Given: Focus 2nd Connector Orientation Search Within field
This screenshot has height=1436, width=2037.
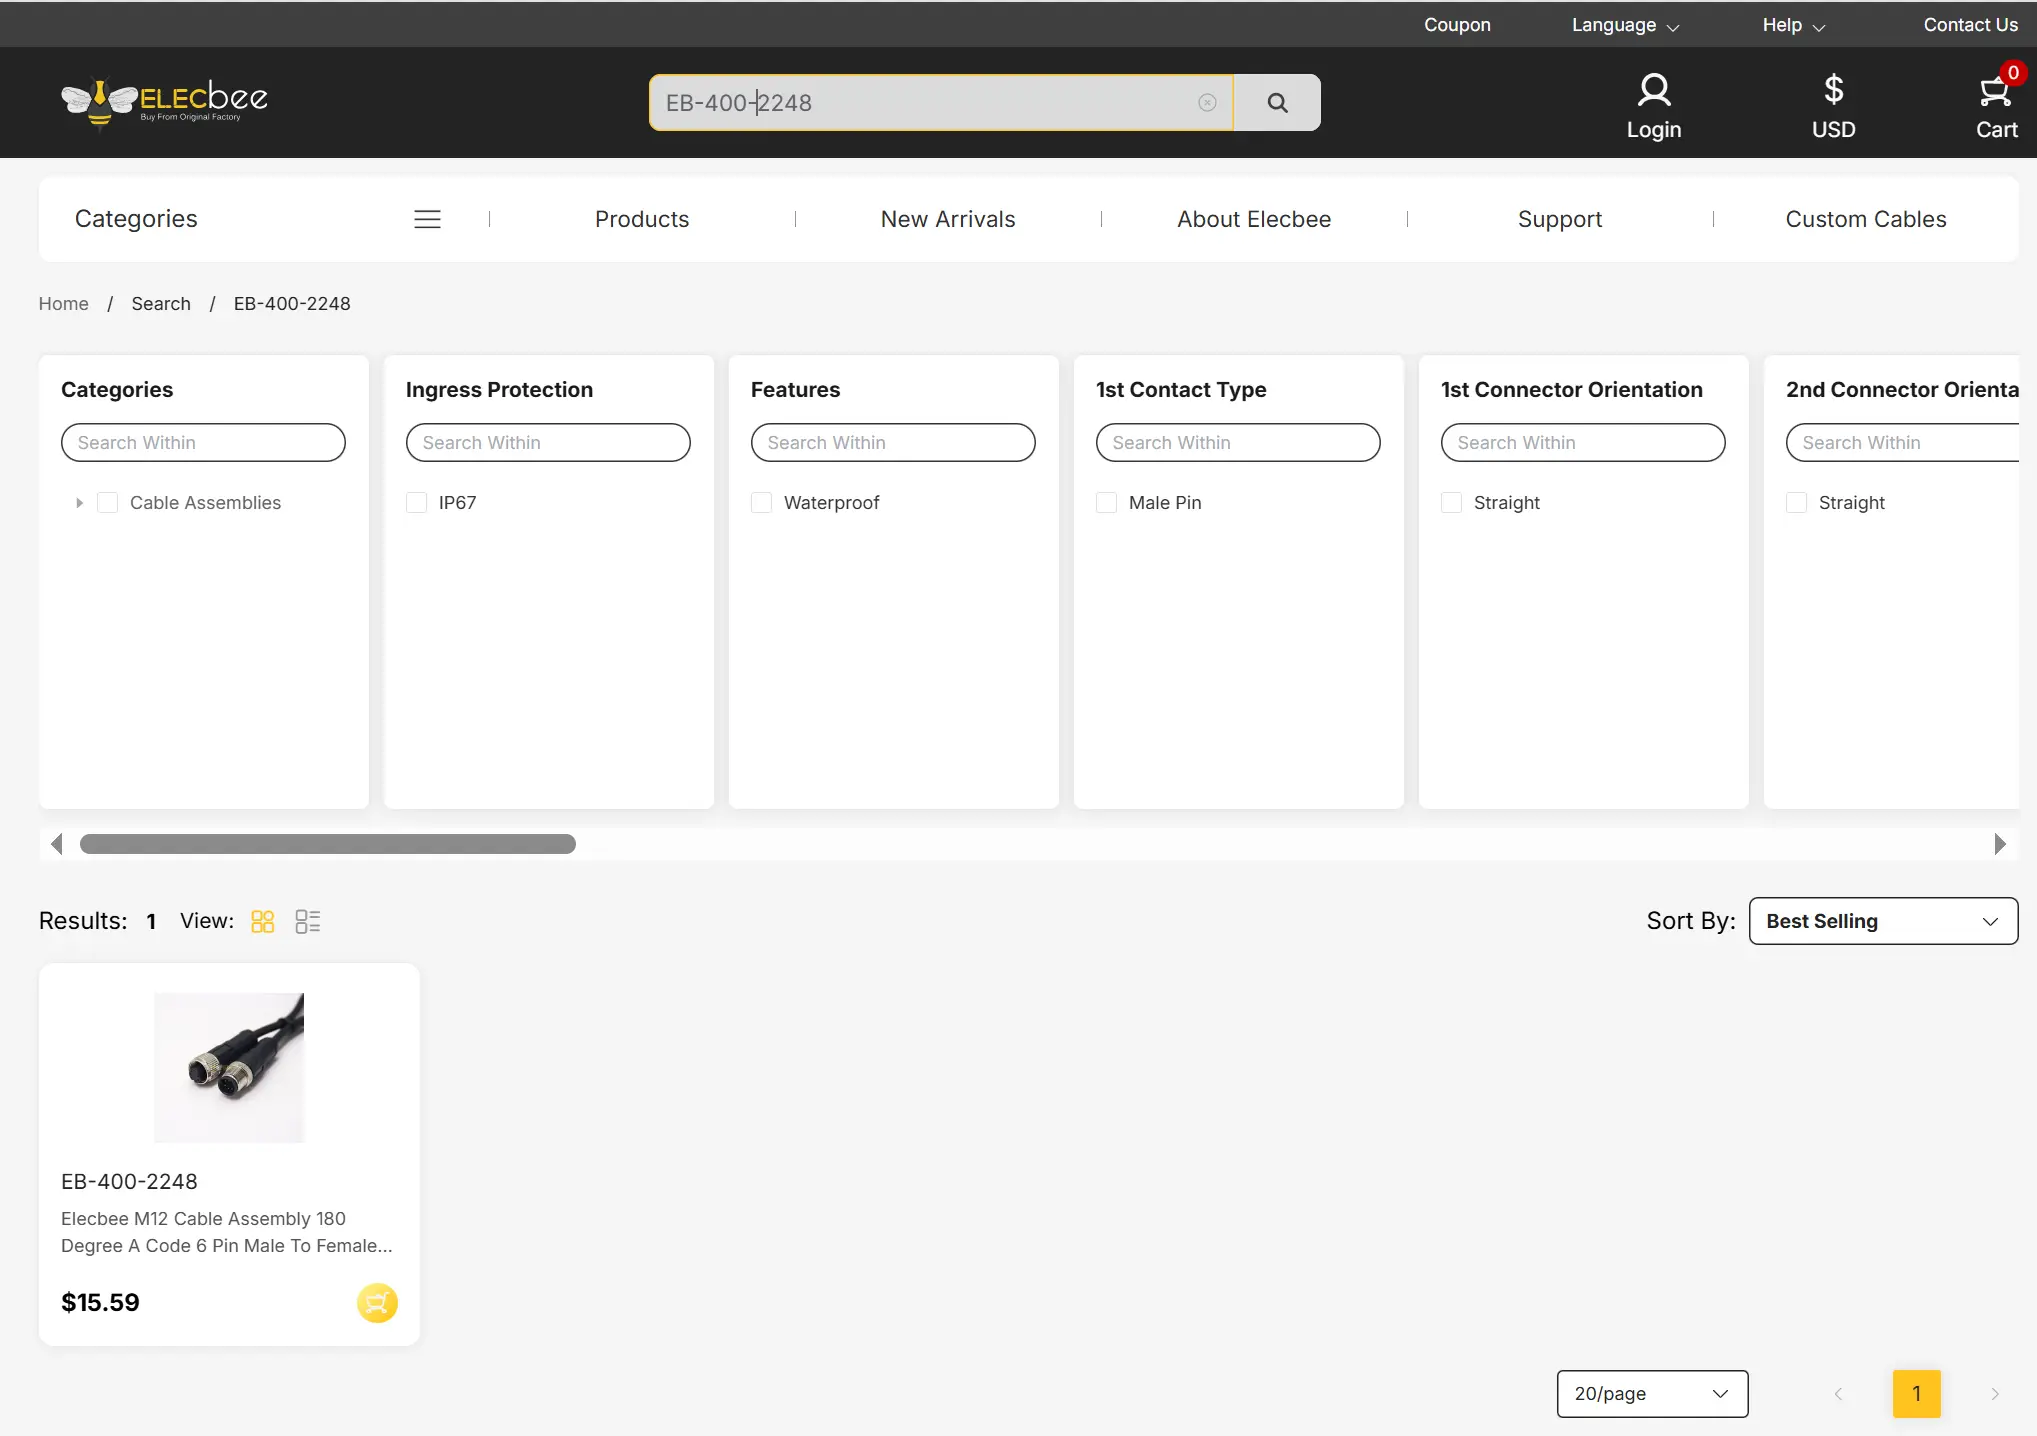Looking at the screenshot, I should [1902, 443].
